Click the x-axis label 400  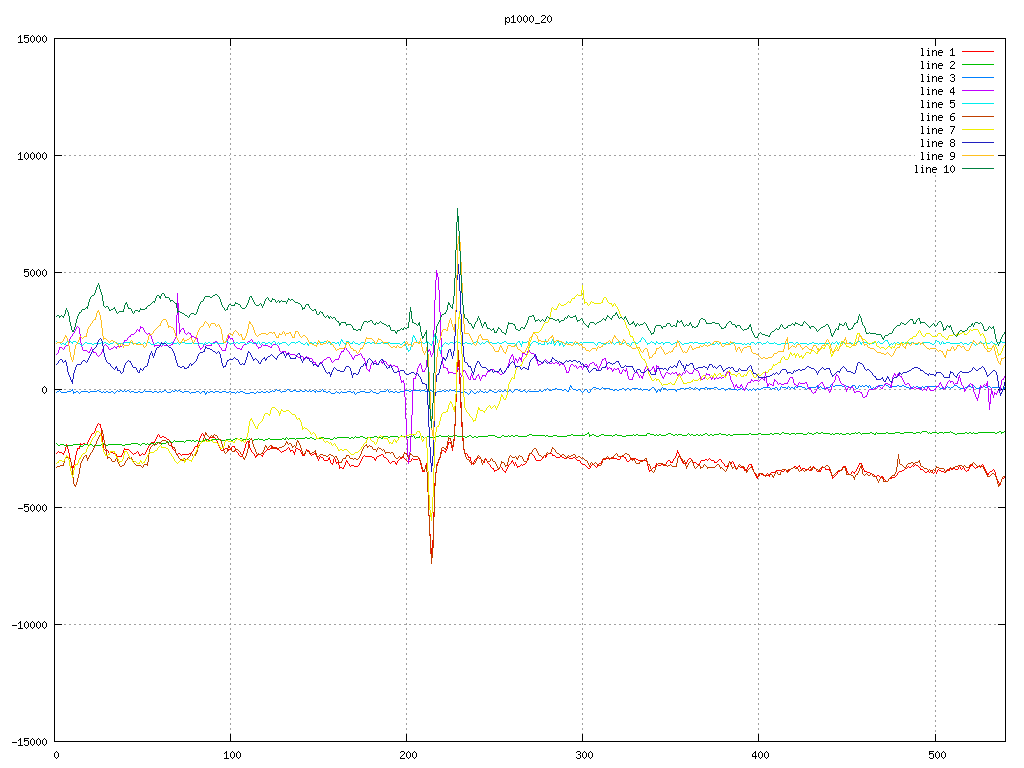click(761, 756)
